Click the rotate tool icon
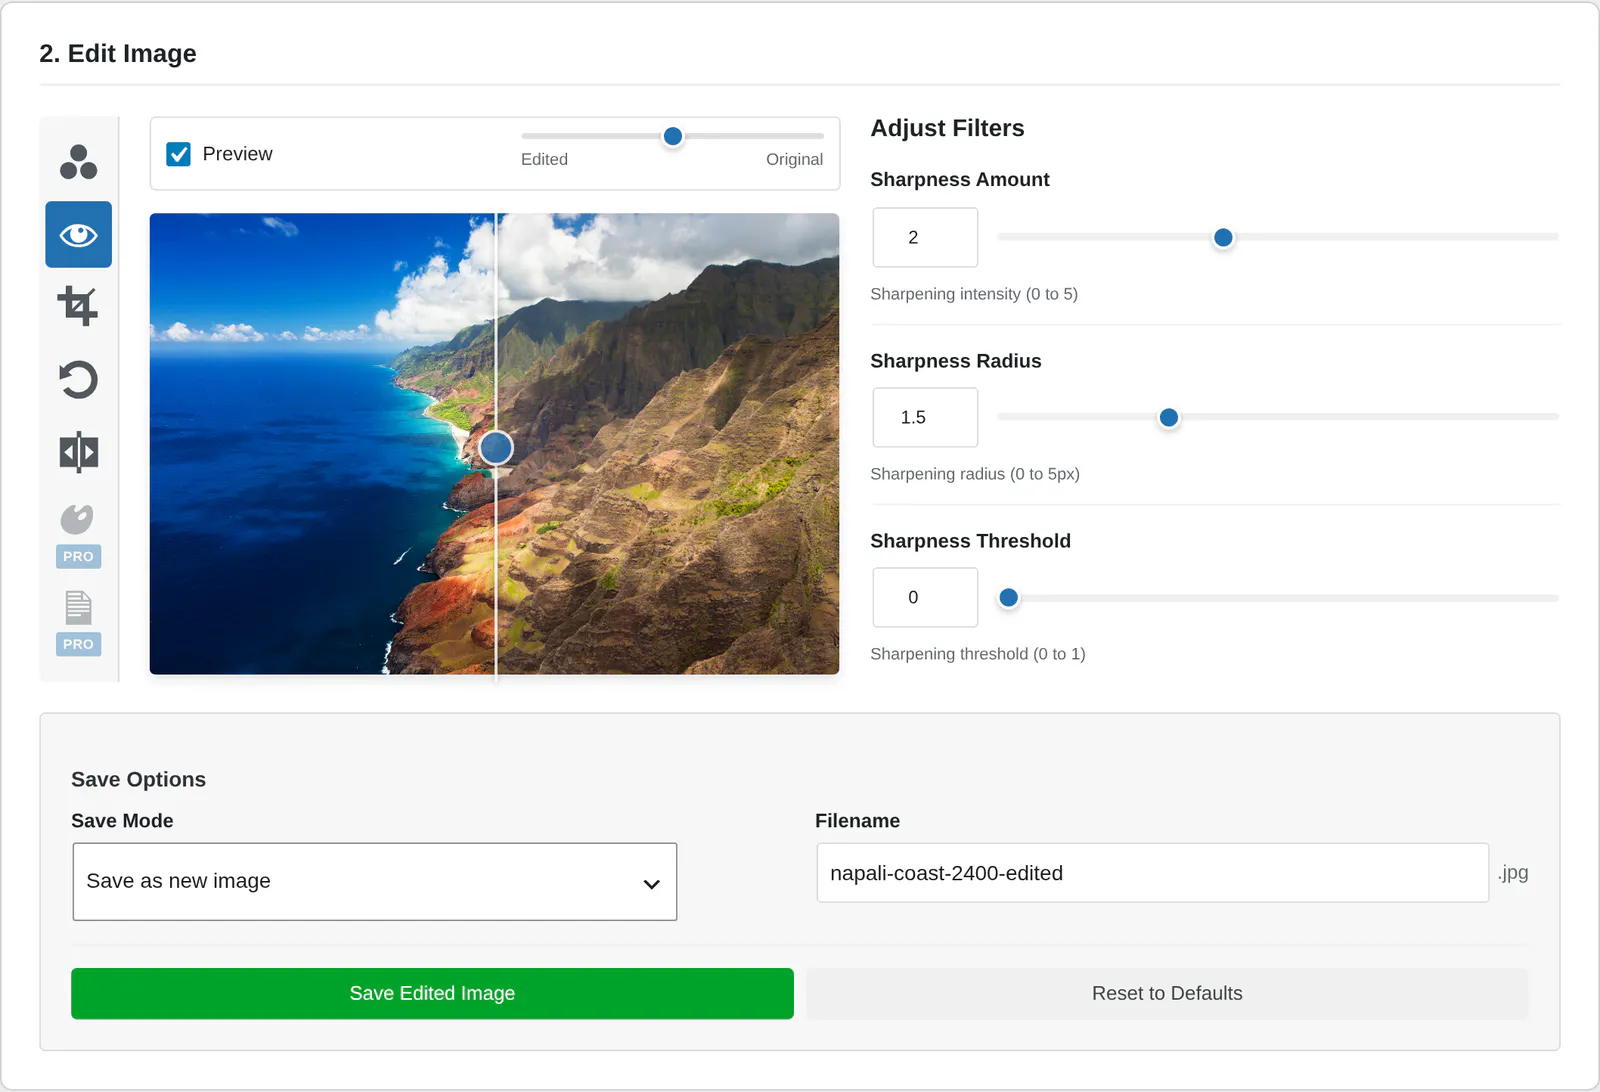 coord(78,380)
